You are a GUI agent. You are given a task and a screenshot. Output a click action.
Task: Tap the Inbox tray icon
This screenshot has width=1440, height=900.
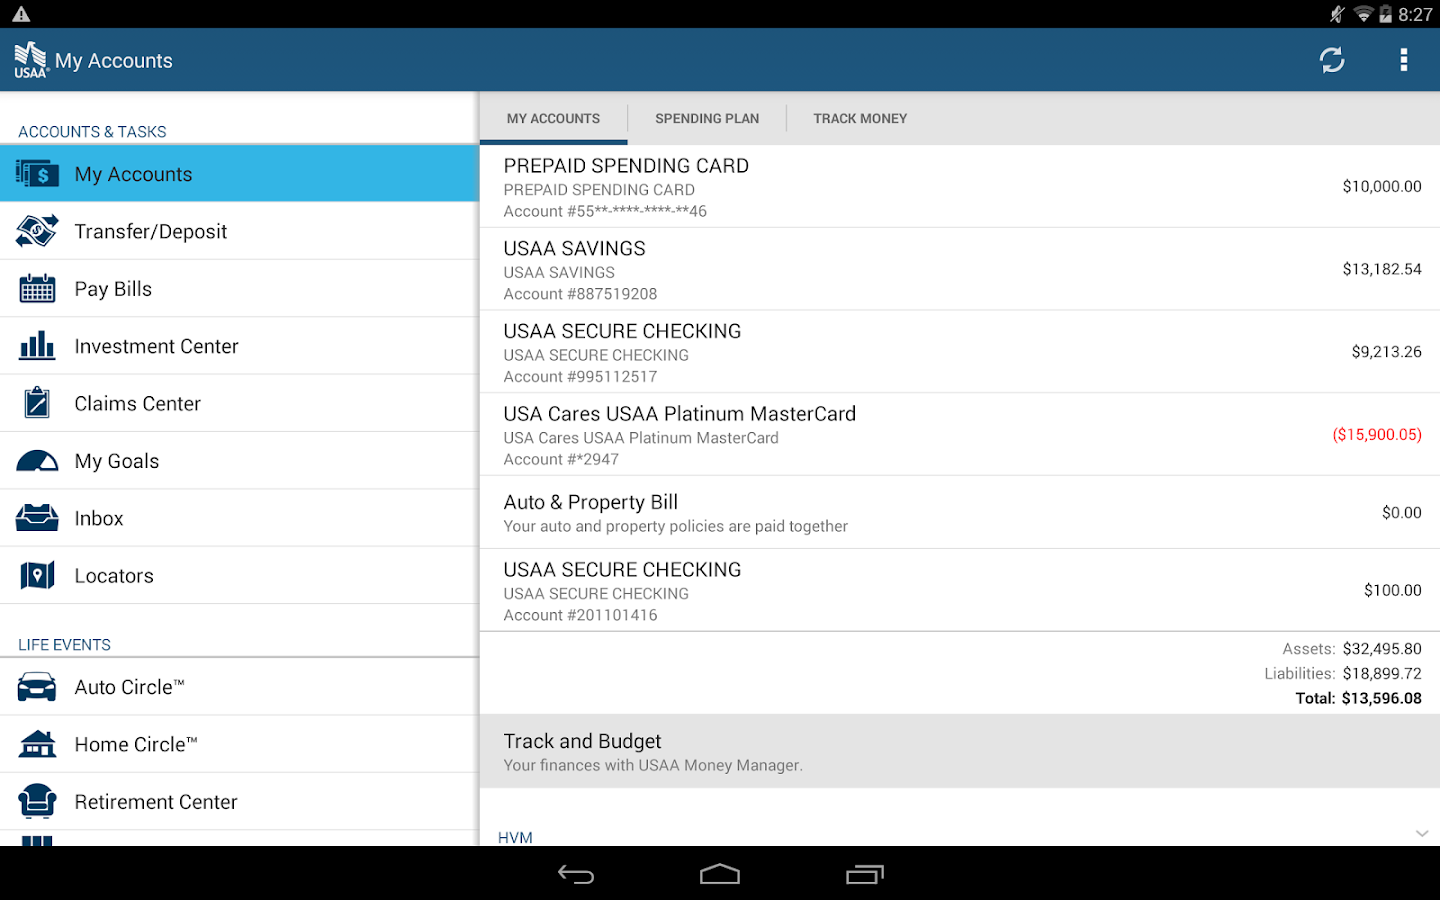[37, 518]
